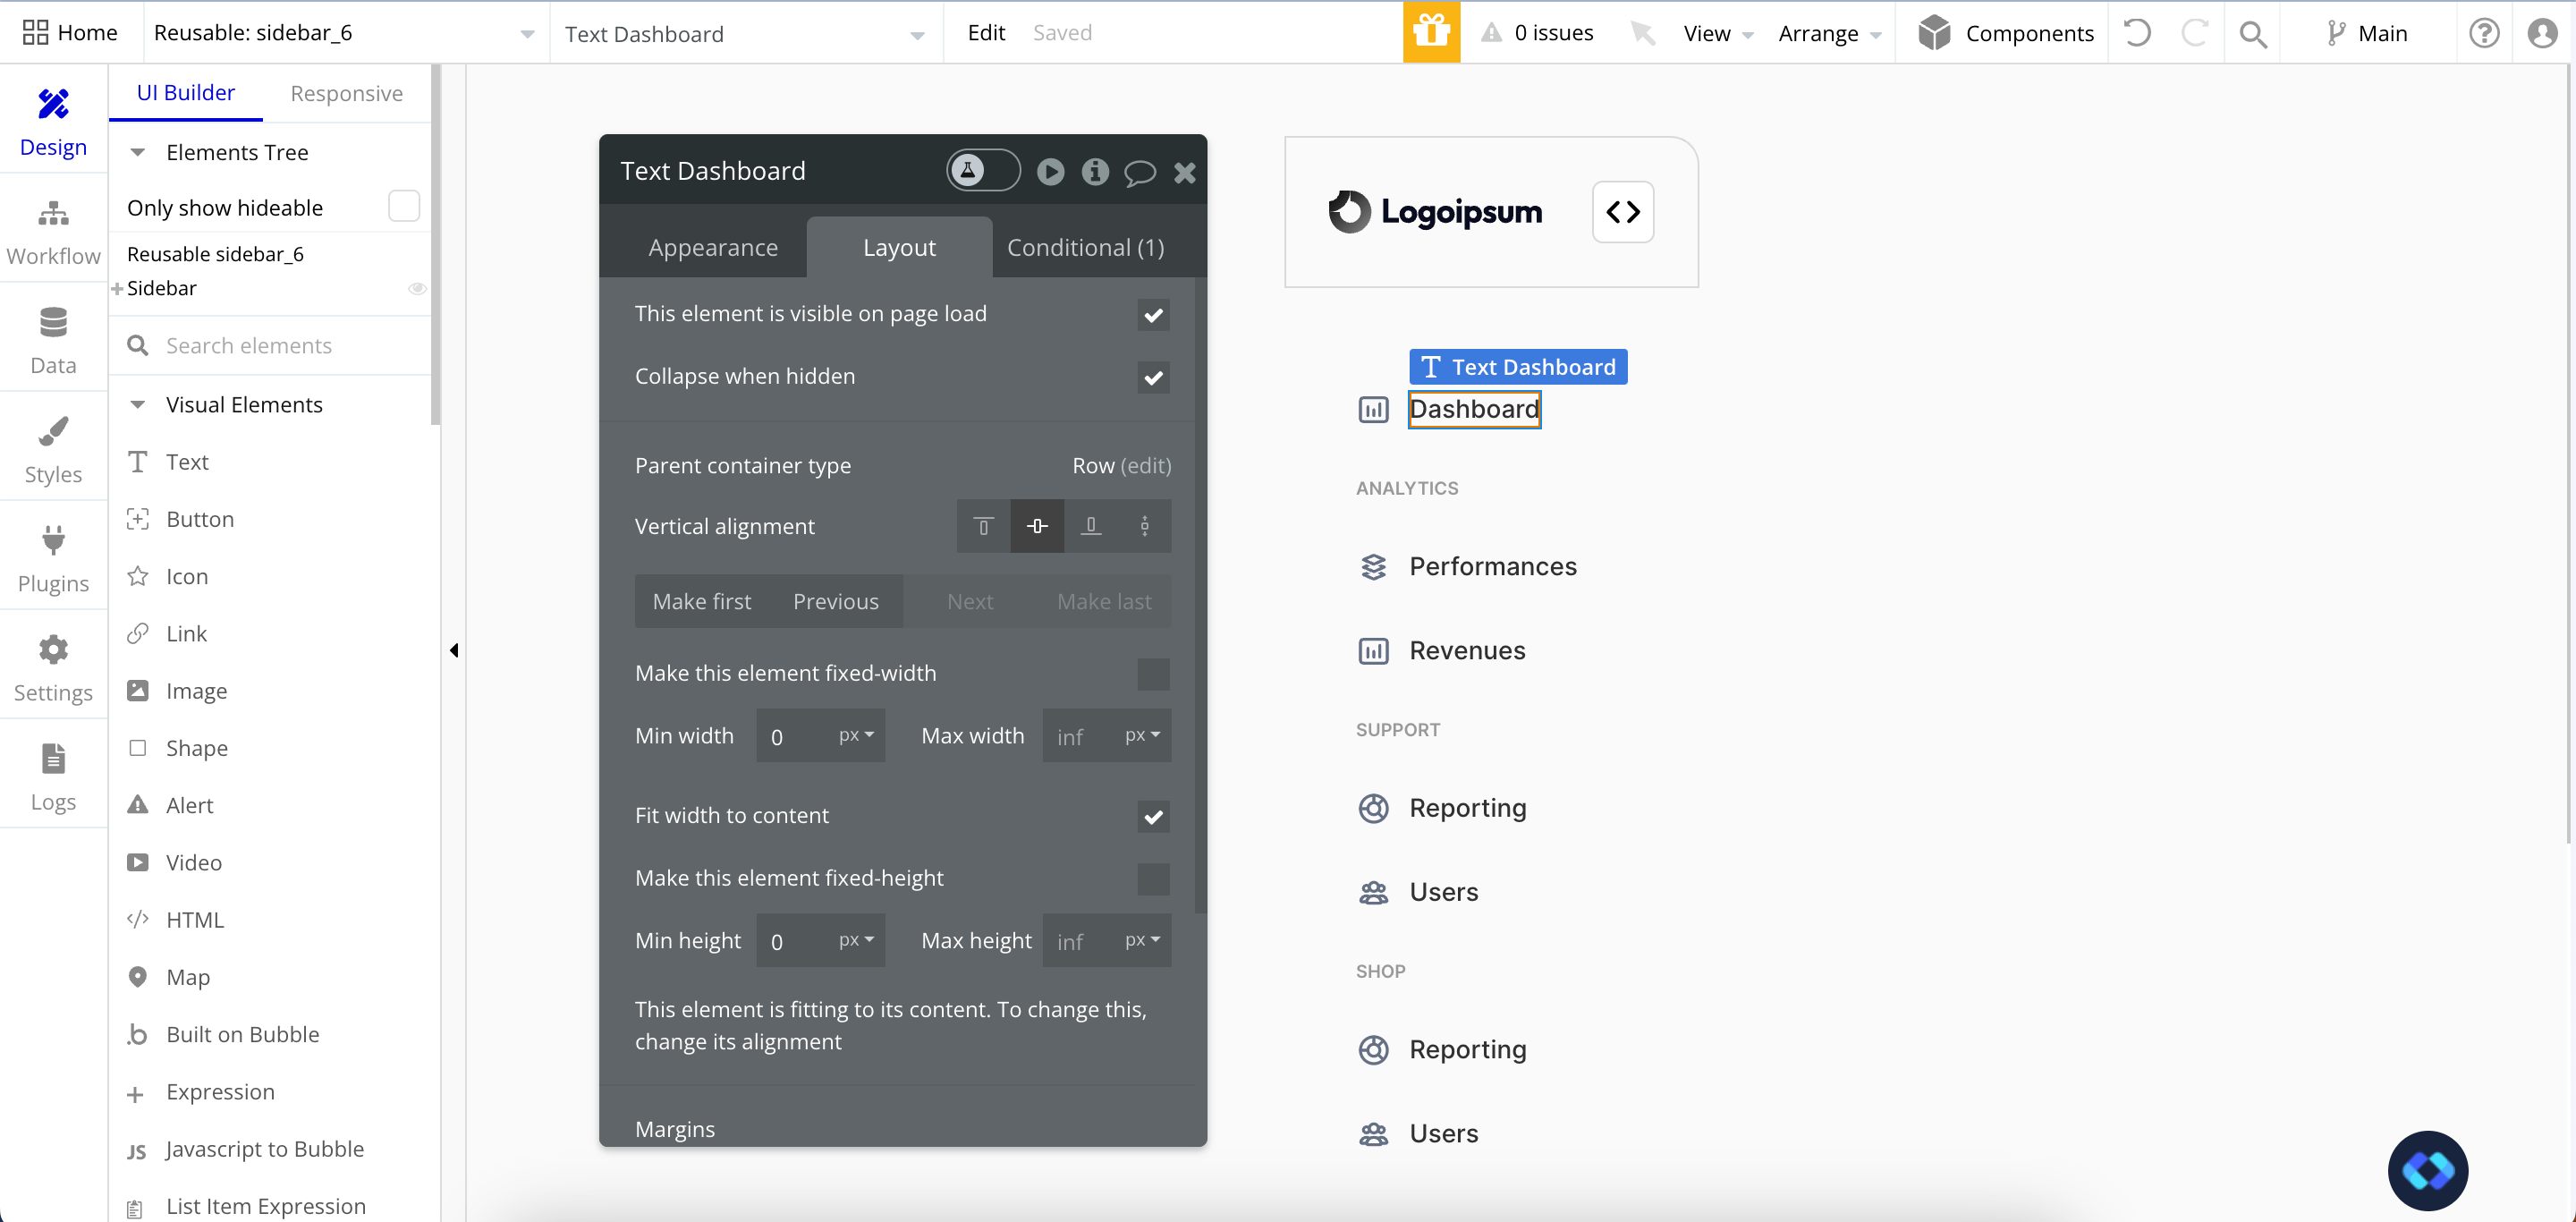This screenshot has height=1222, width=2576.
Task: Switch to the Responsive tab
Action: pyautogui.click(x=346, y=92)
